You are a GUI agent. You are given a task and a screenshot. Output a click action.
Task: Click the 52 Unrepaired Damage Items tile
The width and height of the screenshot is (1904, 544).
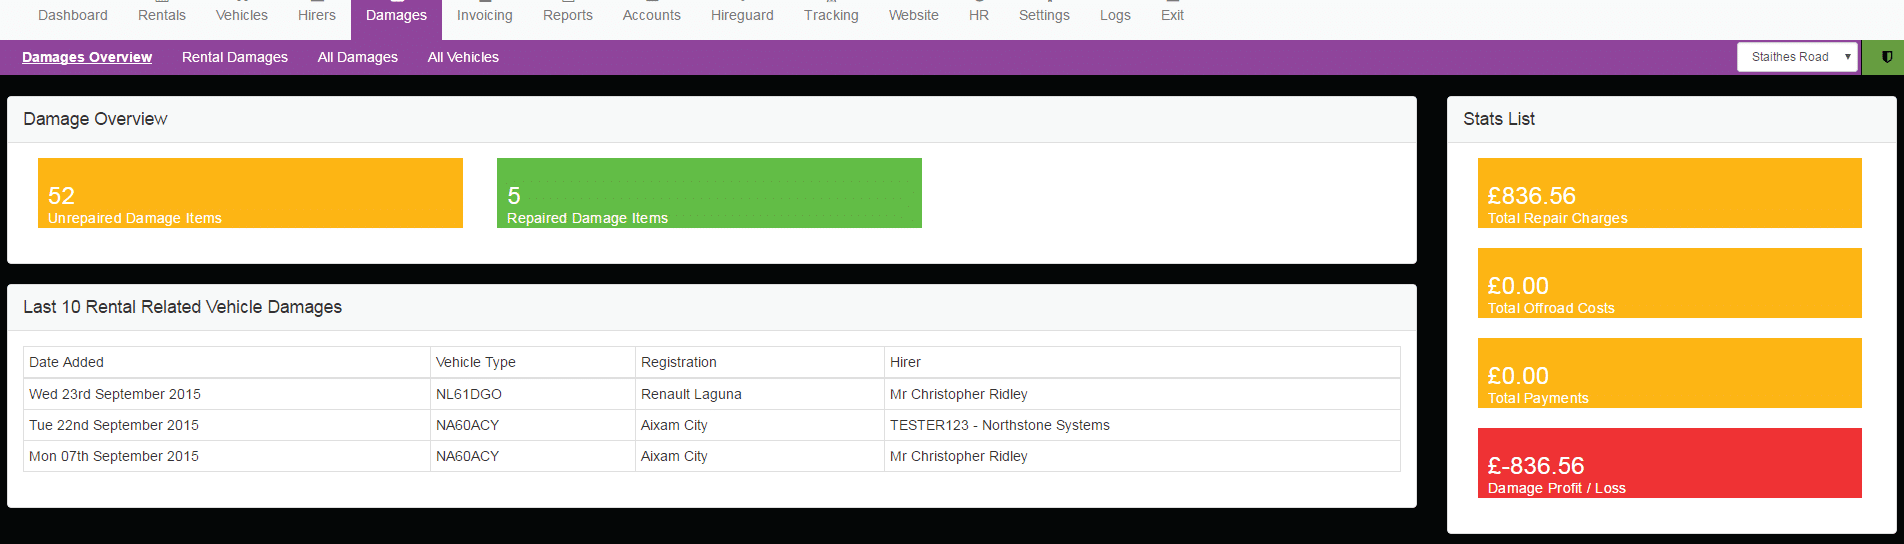coord(250,193)
